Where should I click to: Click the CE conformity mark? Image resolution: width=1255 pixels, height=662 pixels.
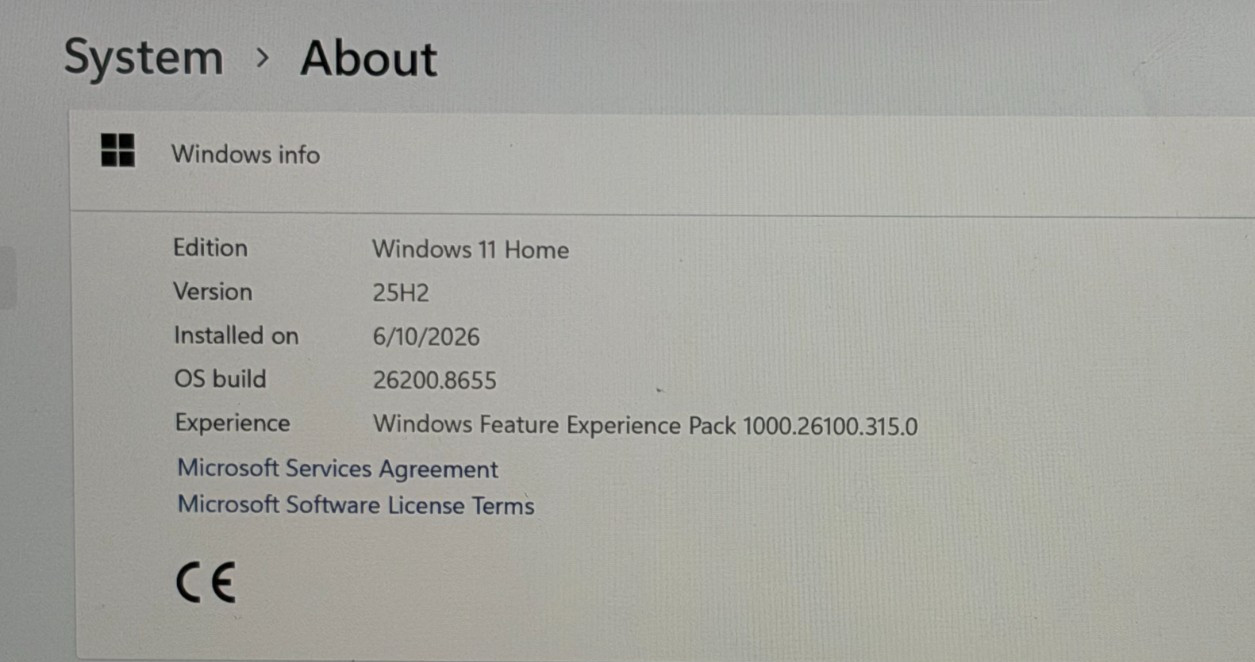coord(205,582)
